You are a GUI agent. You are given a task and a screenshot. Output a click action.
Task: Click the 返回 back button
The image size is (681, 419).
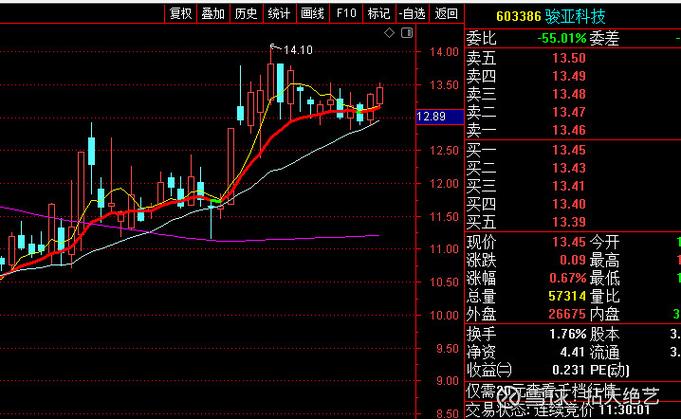pos(446,13)
